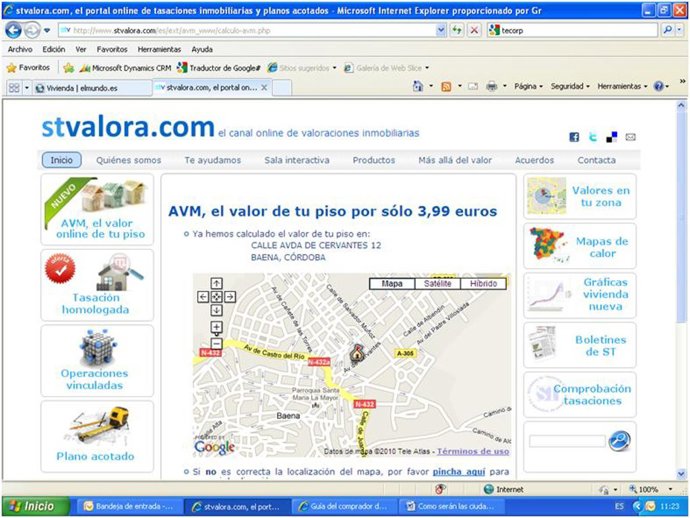Click the page vertical scrollbar down arrow
The width and height of the screenshot is (690, 518).
click(x=681, y=474)
